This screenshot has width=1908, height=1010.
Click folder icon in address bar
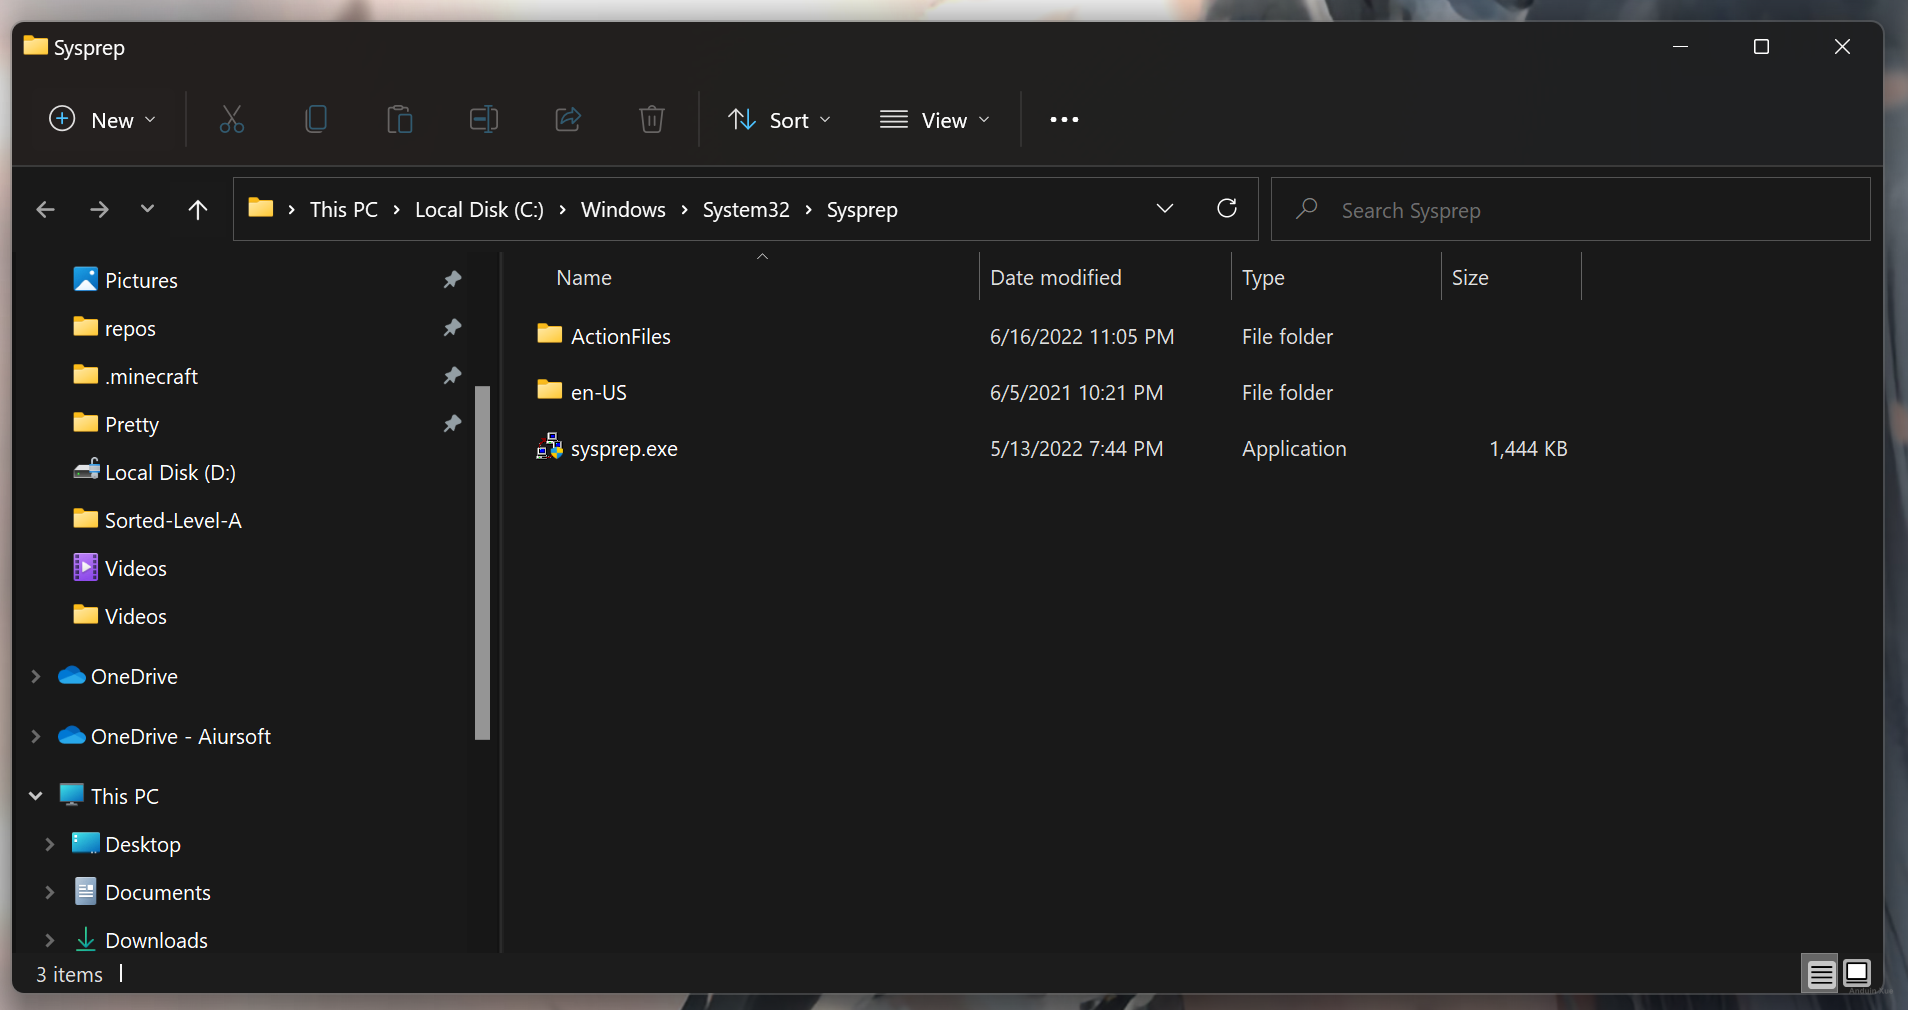[261, 208]
